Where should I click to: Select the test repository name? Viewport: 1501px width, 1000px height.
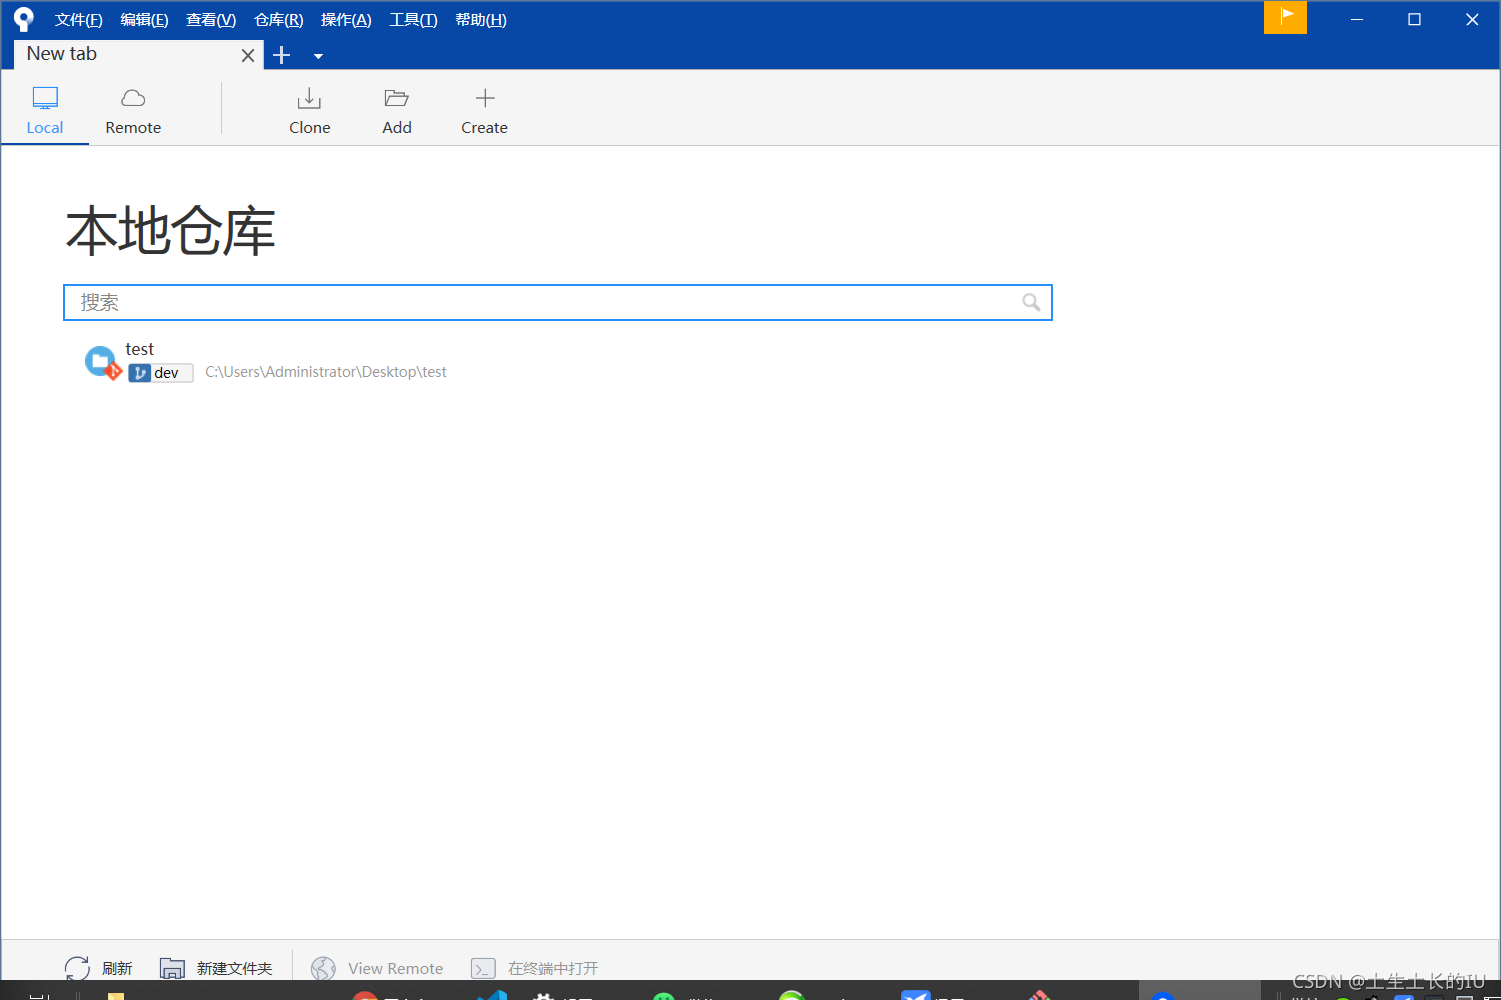click(139, 349)
